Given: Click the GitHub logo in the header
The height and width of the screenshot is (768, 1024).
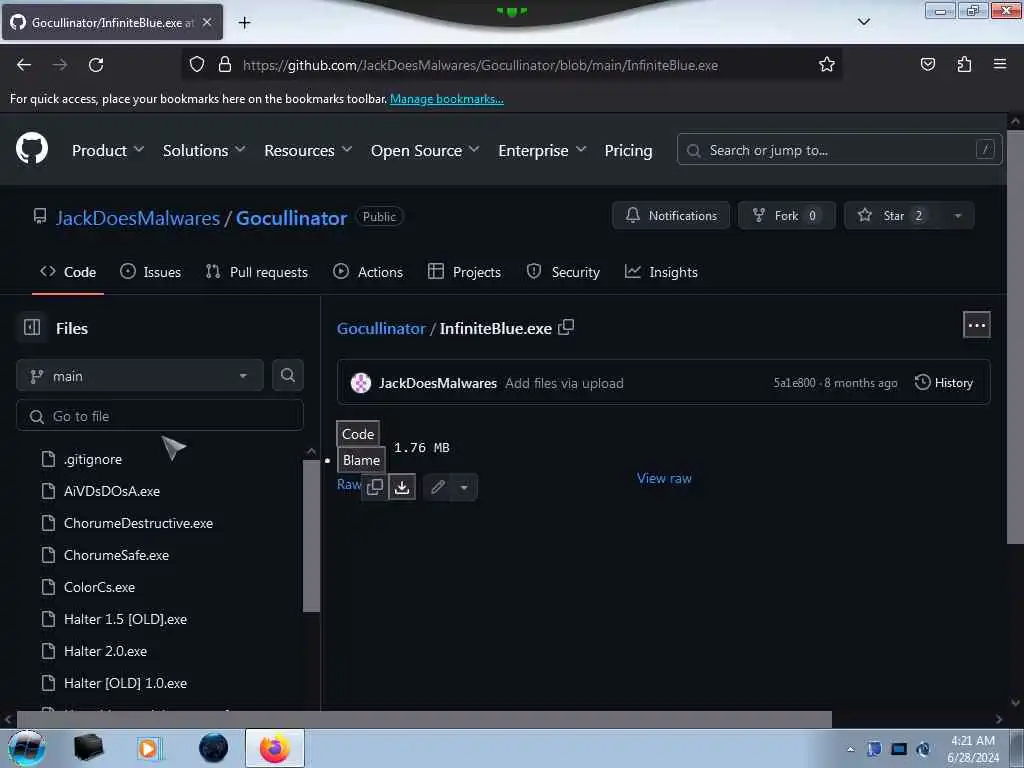Looking at the screenshot, I should coord(31,149).
